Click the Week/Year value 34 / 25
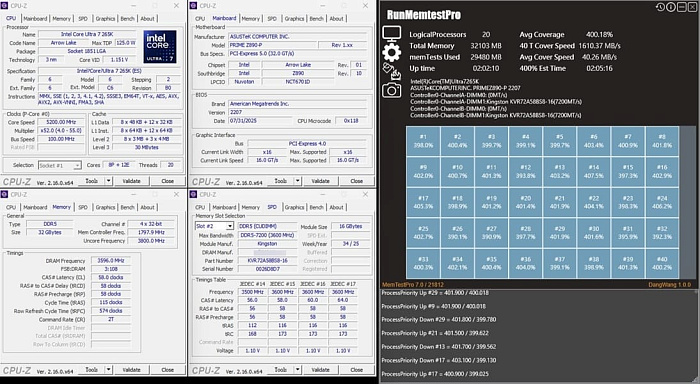 350,244
